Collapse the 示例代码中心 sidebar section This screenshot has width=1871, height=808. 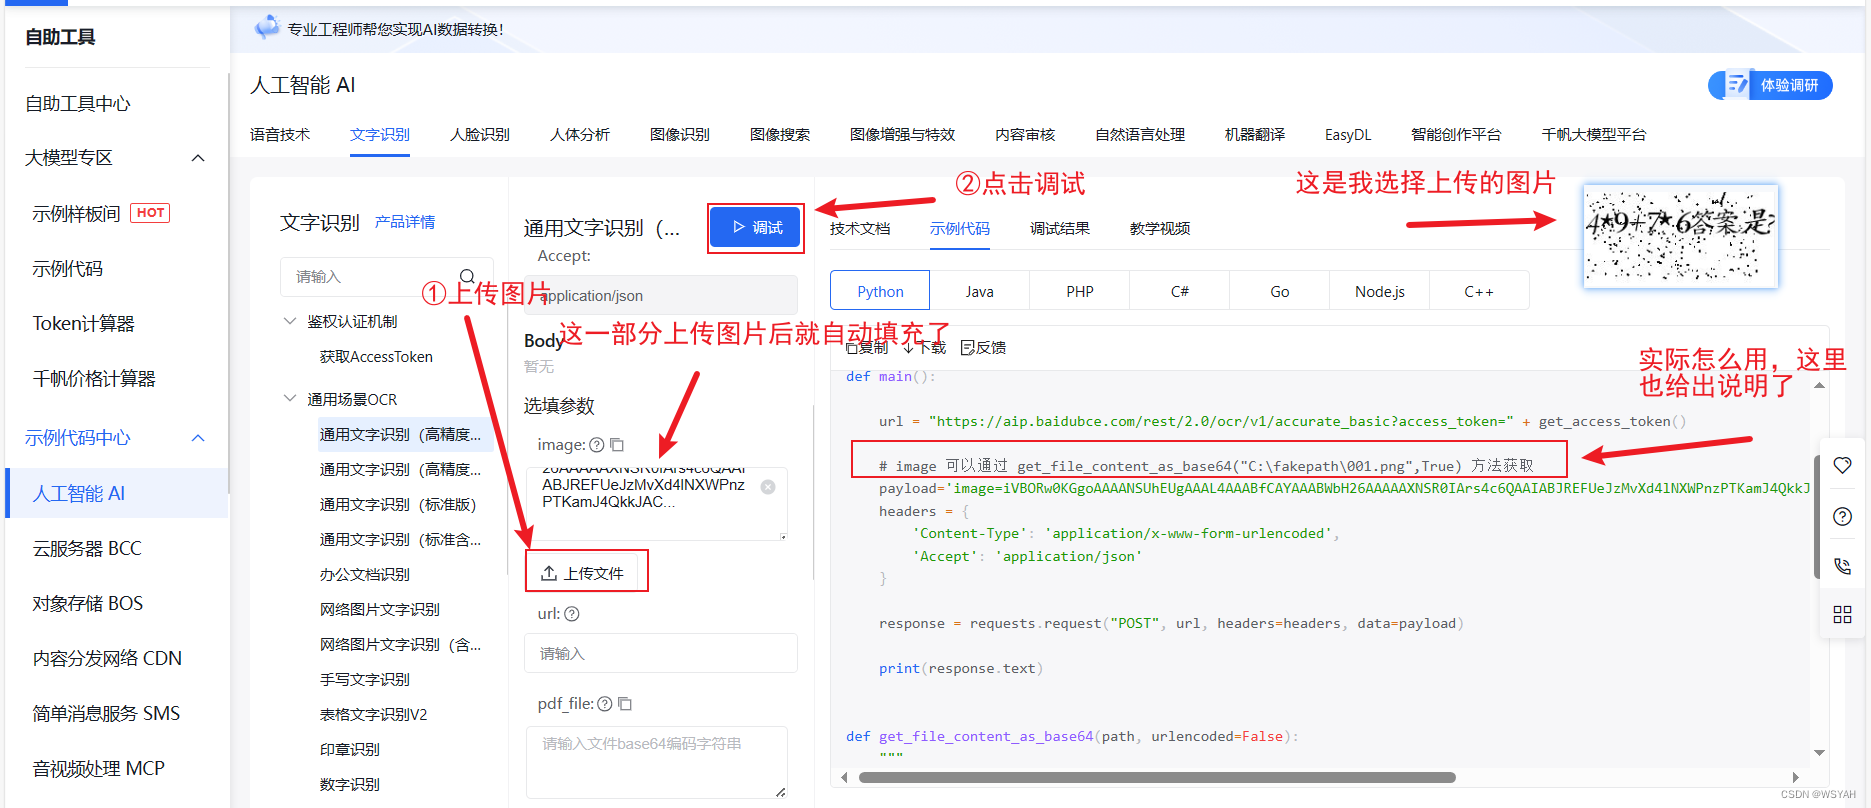point(198,438)
